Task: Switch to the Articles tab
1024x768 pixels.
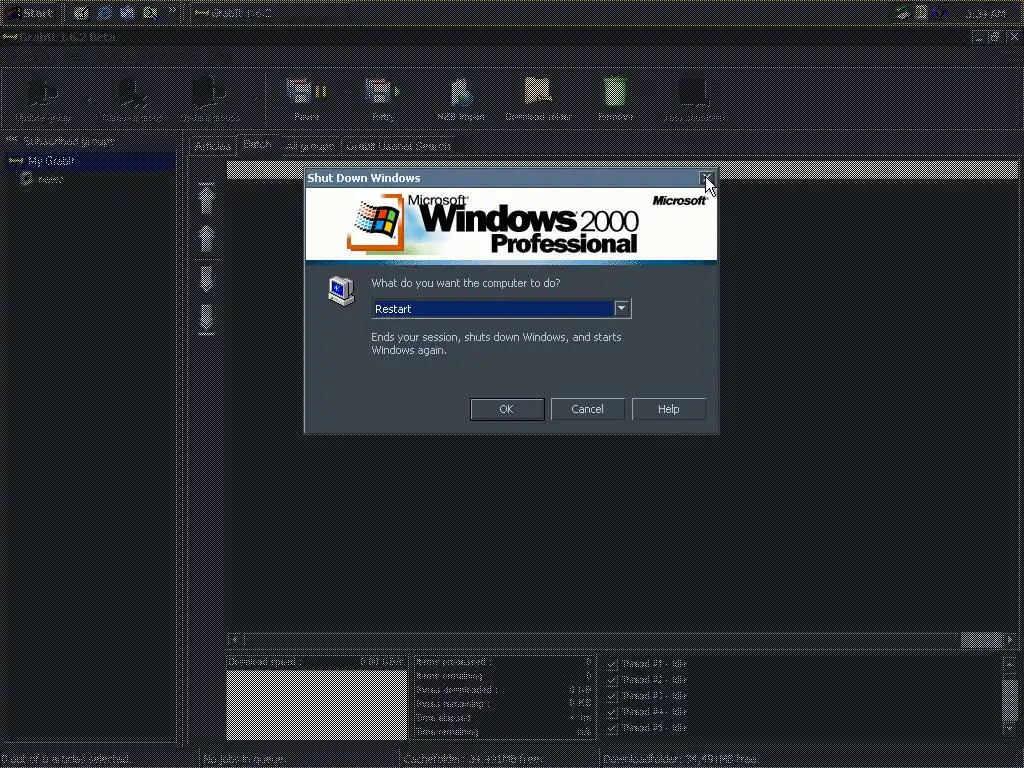Action: tap(213, 146)
